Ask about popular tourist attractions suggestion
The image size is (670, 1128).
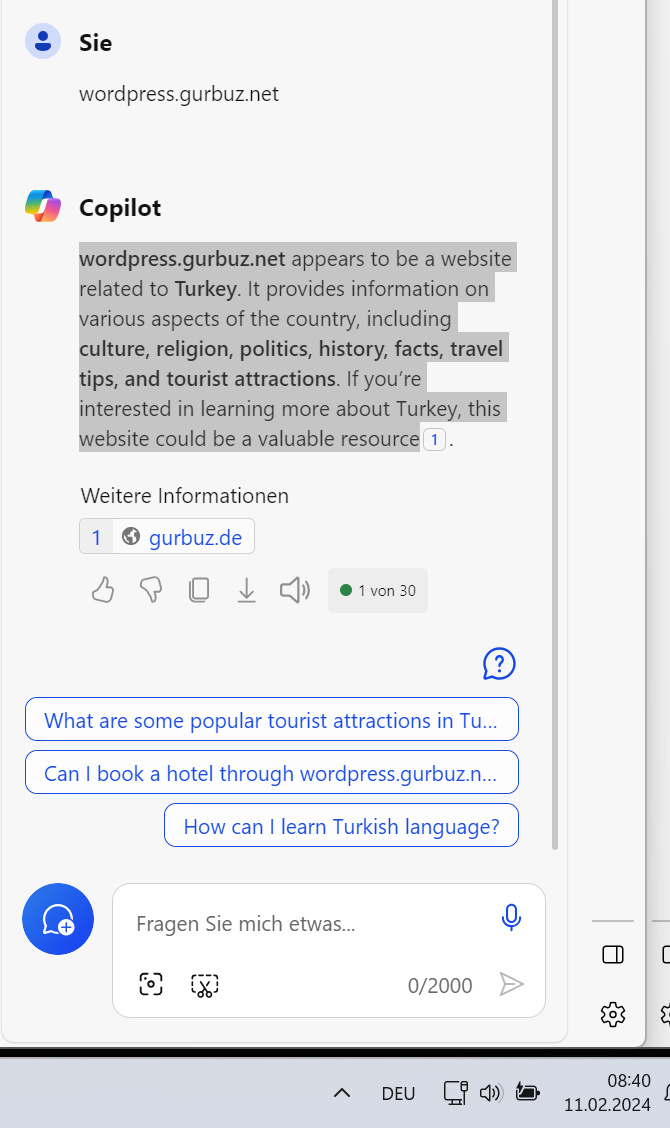[272, 719]
